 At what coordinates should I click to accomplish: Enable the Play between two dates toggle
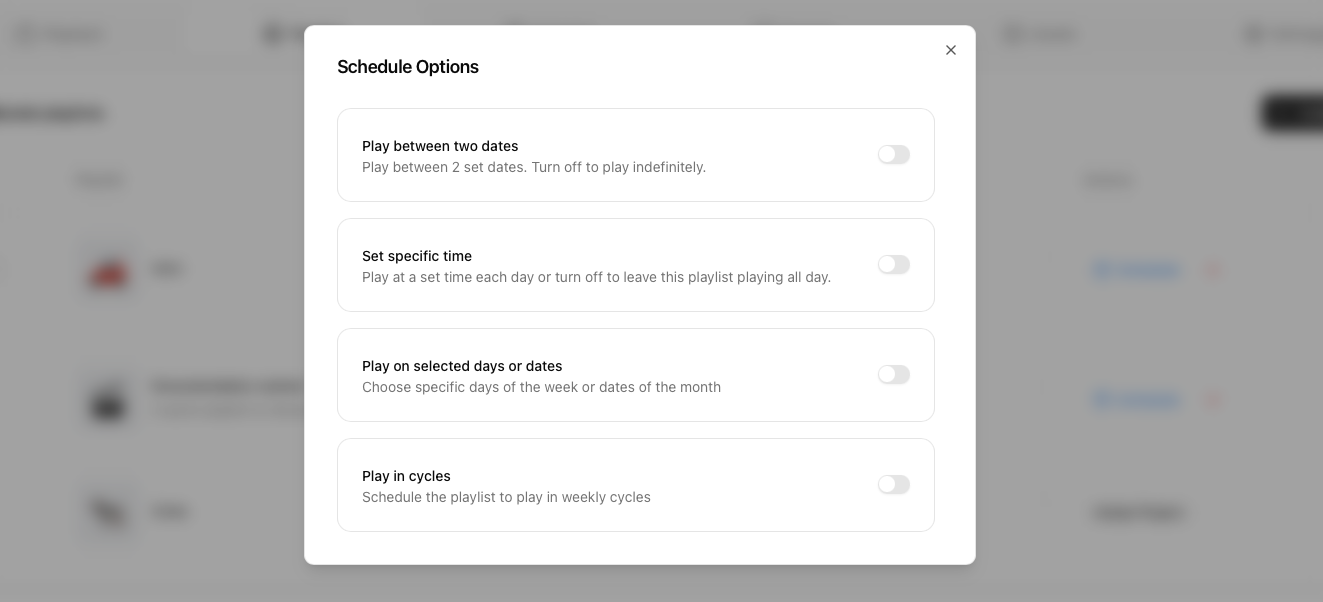click(893, 155)
